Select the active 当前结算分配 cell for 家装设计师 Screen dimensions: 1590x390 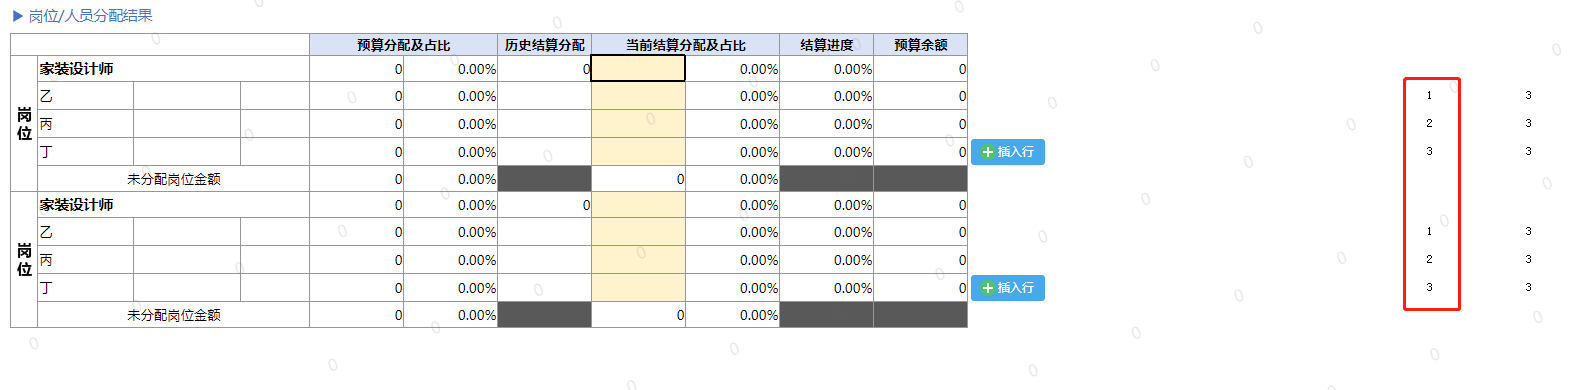click(638, 68)
